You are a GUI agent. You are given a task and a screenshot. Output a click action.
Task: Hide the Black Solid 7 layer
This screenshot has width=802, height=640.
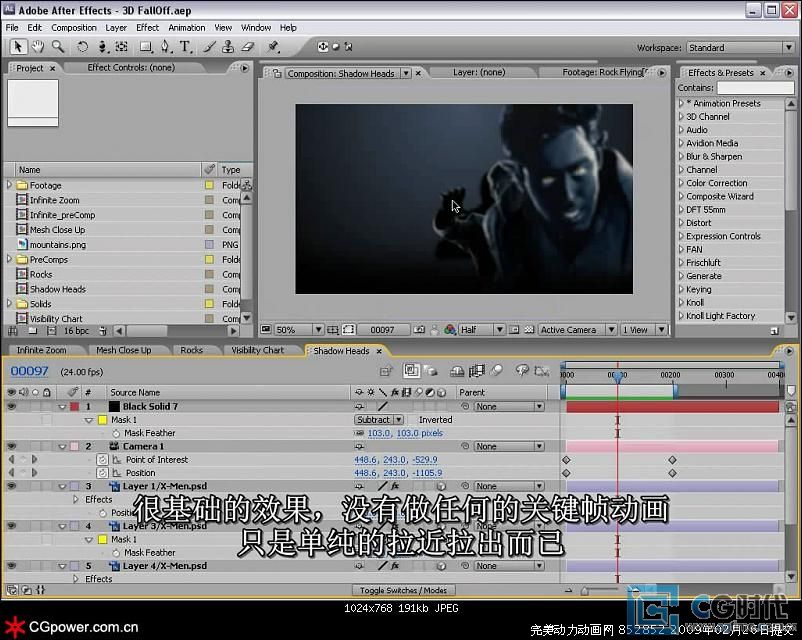[11, 406]
